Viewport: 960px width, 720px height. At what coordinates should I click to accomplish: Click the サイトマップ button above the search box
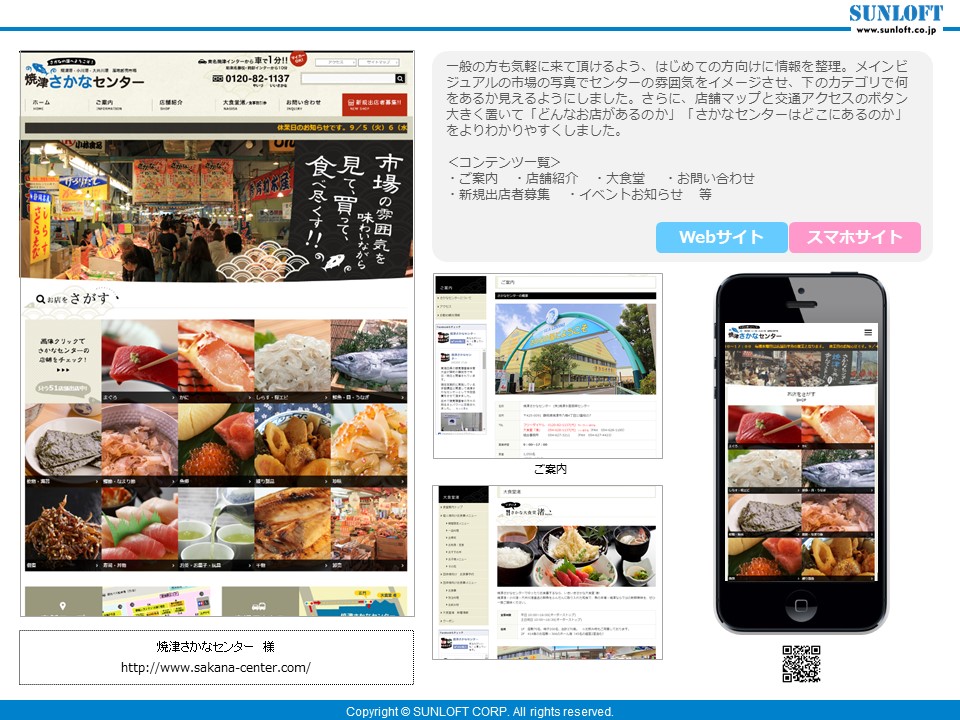click(x=378, y=62)
